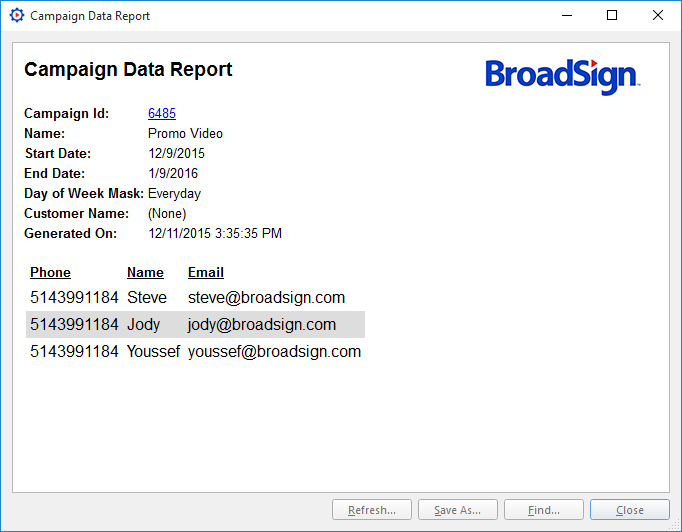Maximize the Campaign Data Report window
This screenshot has height=532, width=682.
pyautogui.click(x=612, y=16)
